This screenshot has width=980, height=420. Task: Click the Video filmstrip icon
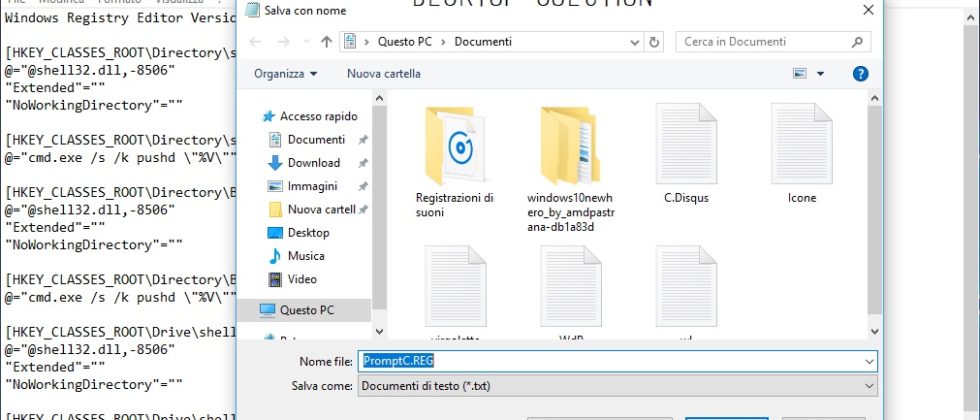(x=275, y=279)
